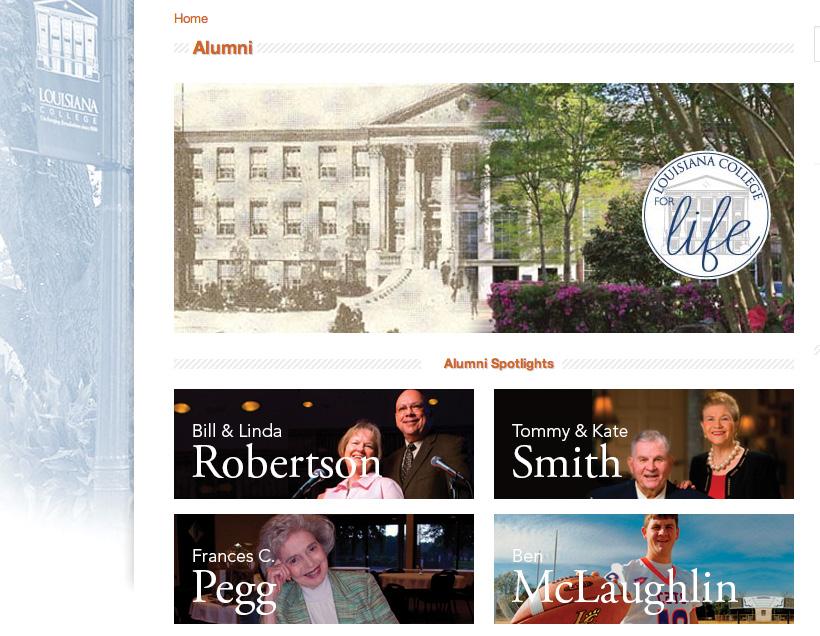The width and height of the screenshot is (820, 636).
Task: Click the large McLaughlin surname text
Action: [625, 589]
